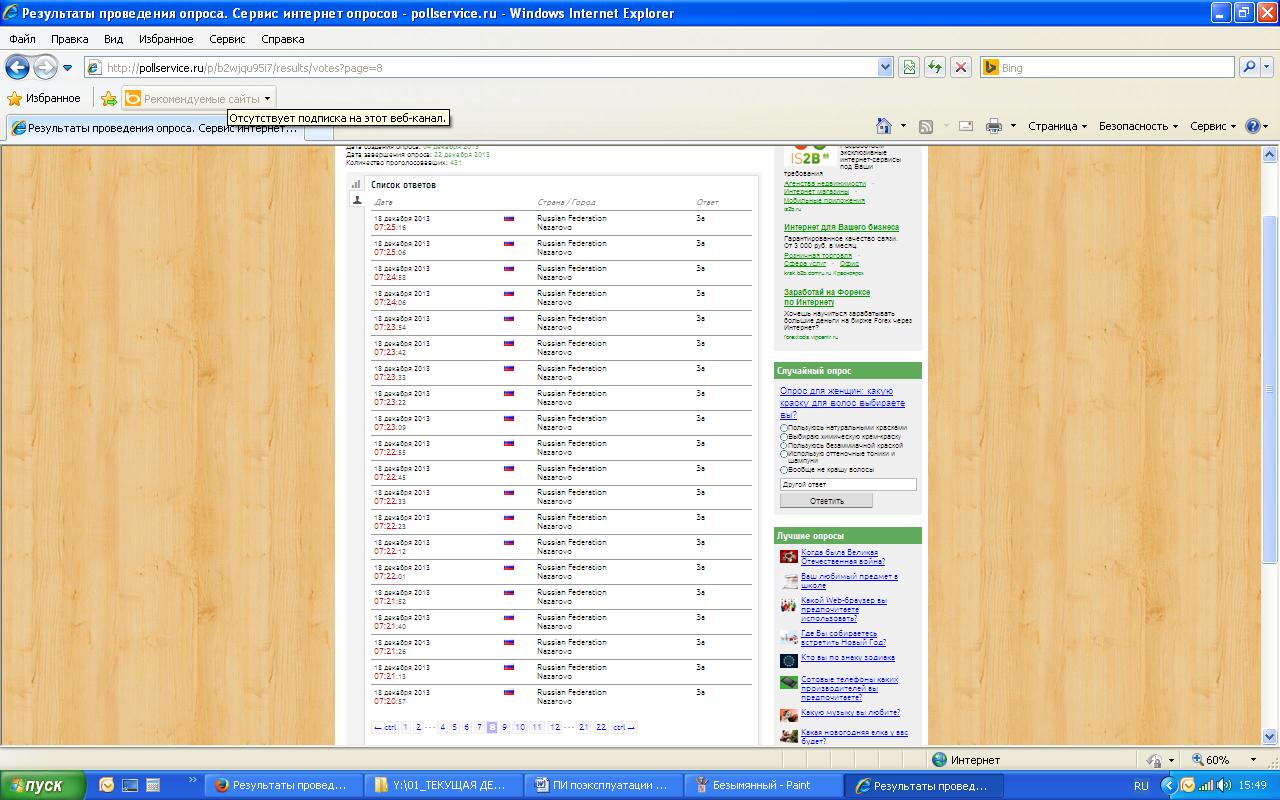Click the 'Заработай на Форексе' ad link
This screenshot has width=1280, height=800.
coord(827,297)
